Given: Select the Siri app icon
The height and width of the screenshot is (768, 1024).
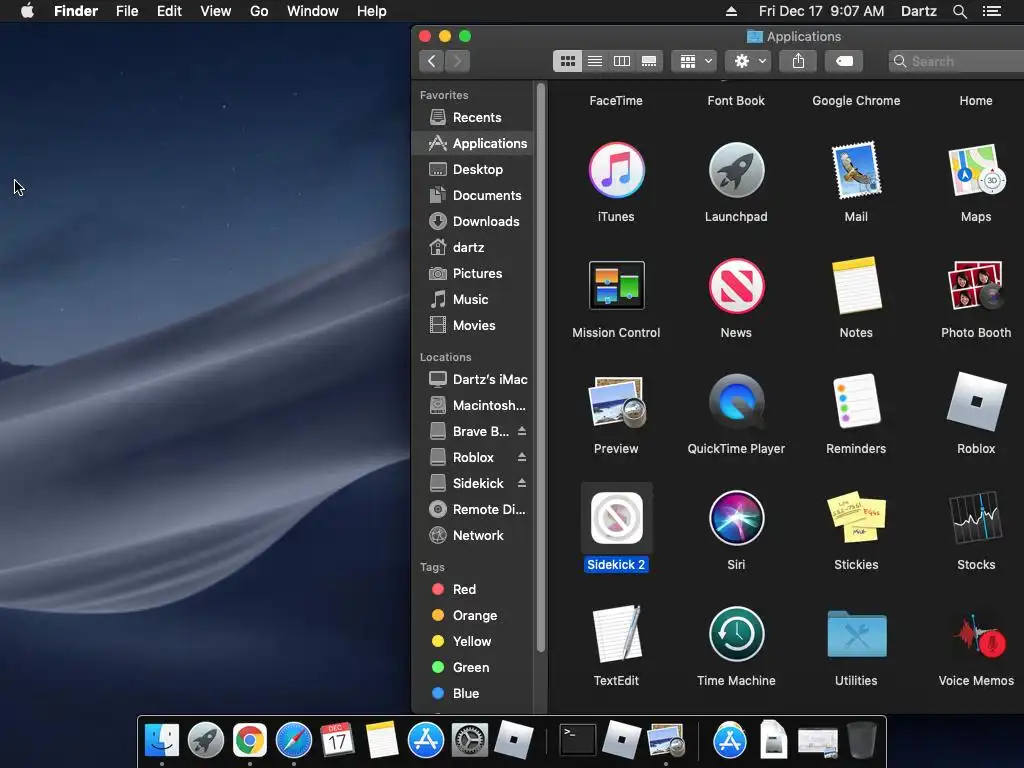Looking at the screenshot, I should [736, 518].
